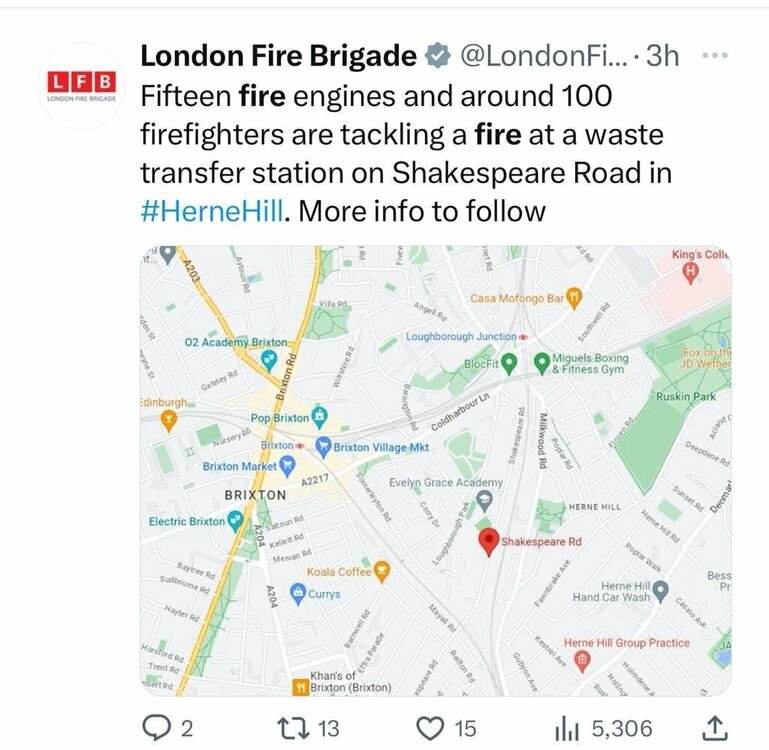Share the tweet via upload icon

tap(716, 728)
